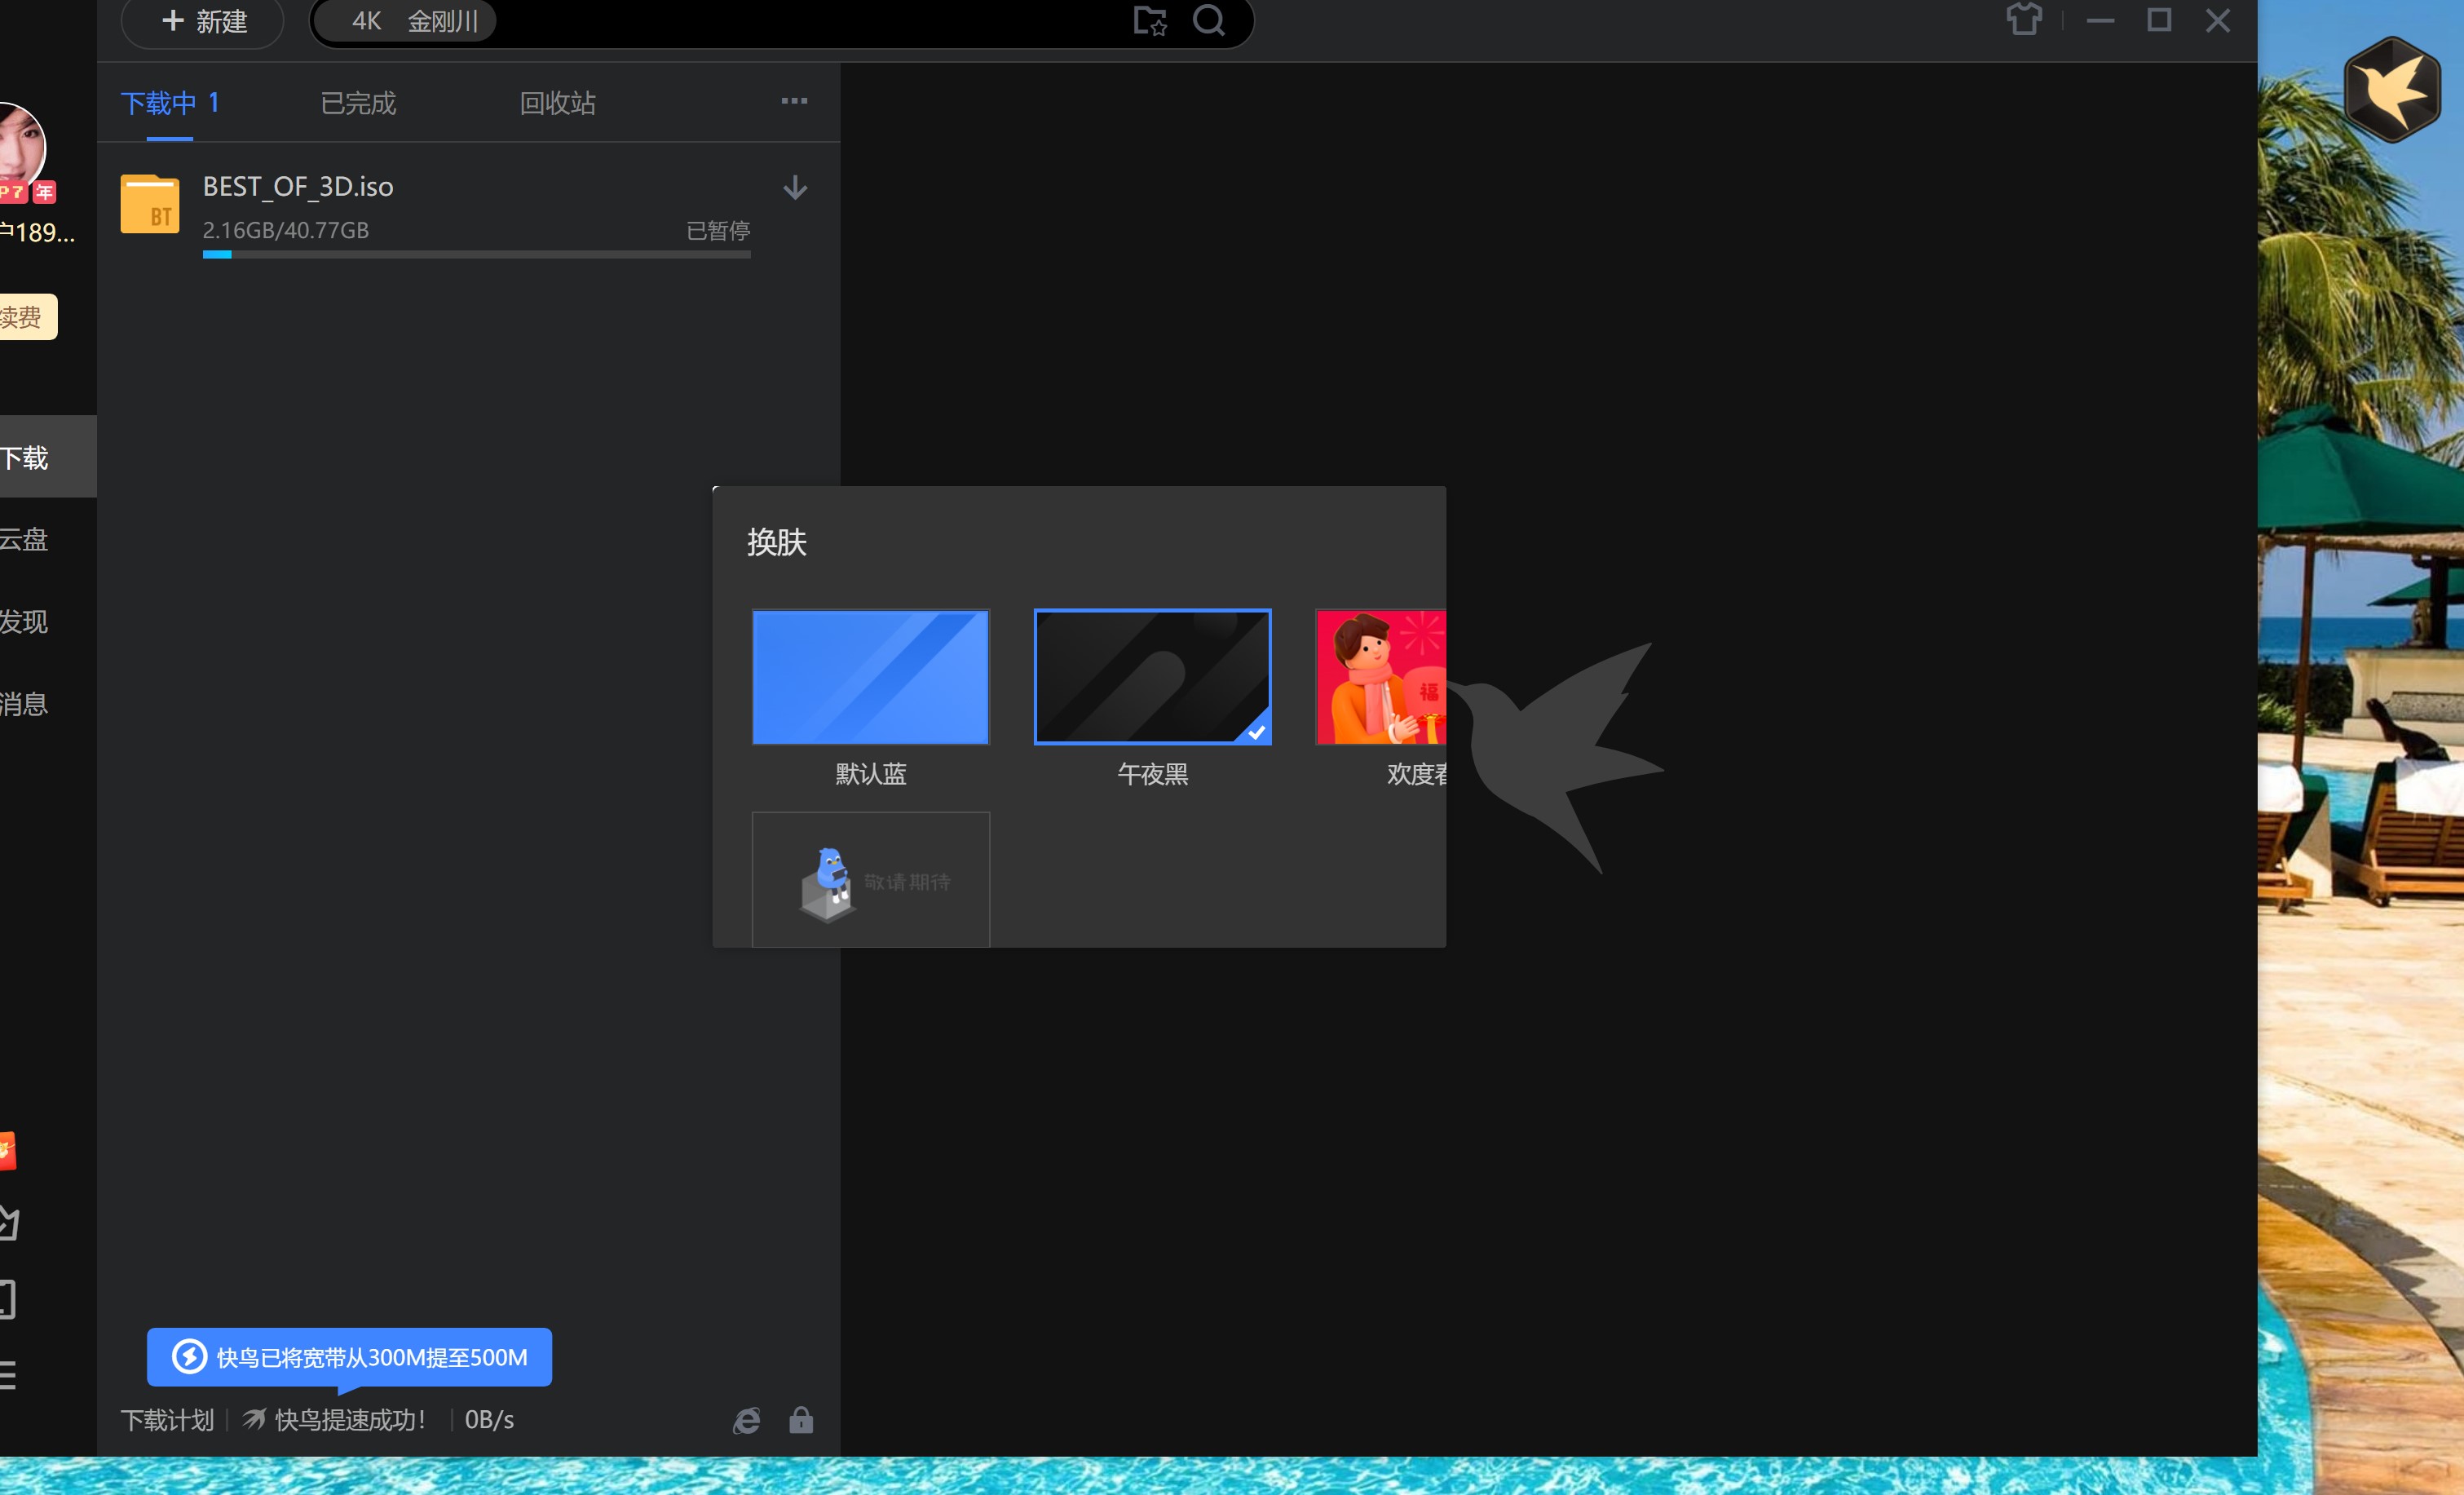Image resolution: width=2464 pixels, height=1495 pixels.
Task: Click the IE browser icon in status bar
Action: 746,1420
